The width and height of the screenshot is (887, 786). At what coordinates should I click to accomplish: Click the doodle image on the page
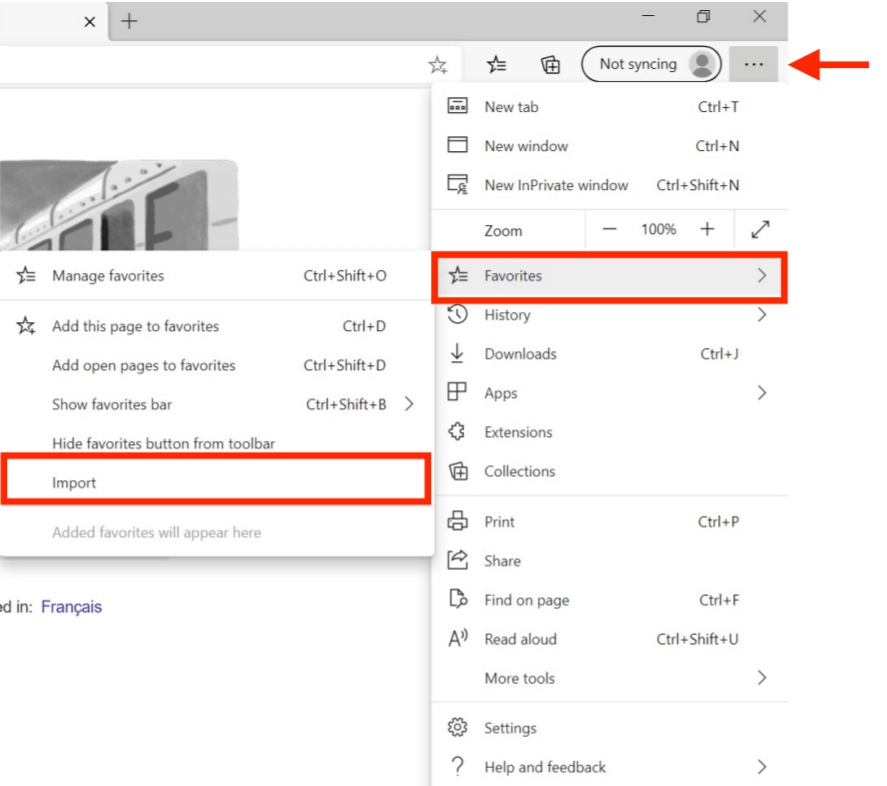[x=119, y=205]
